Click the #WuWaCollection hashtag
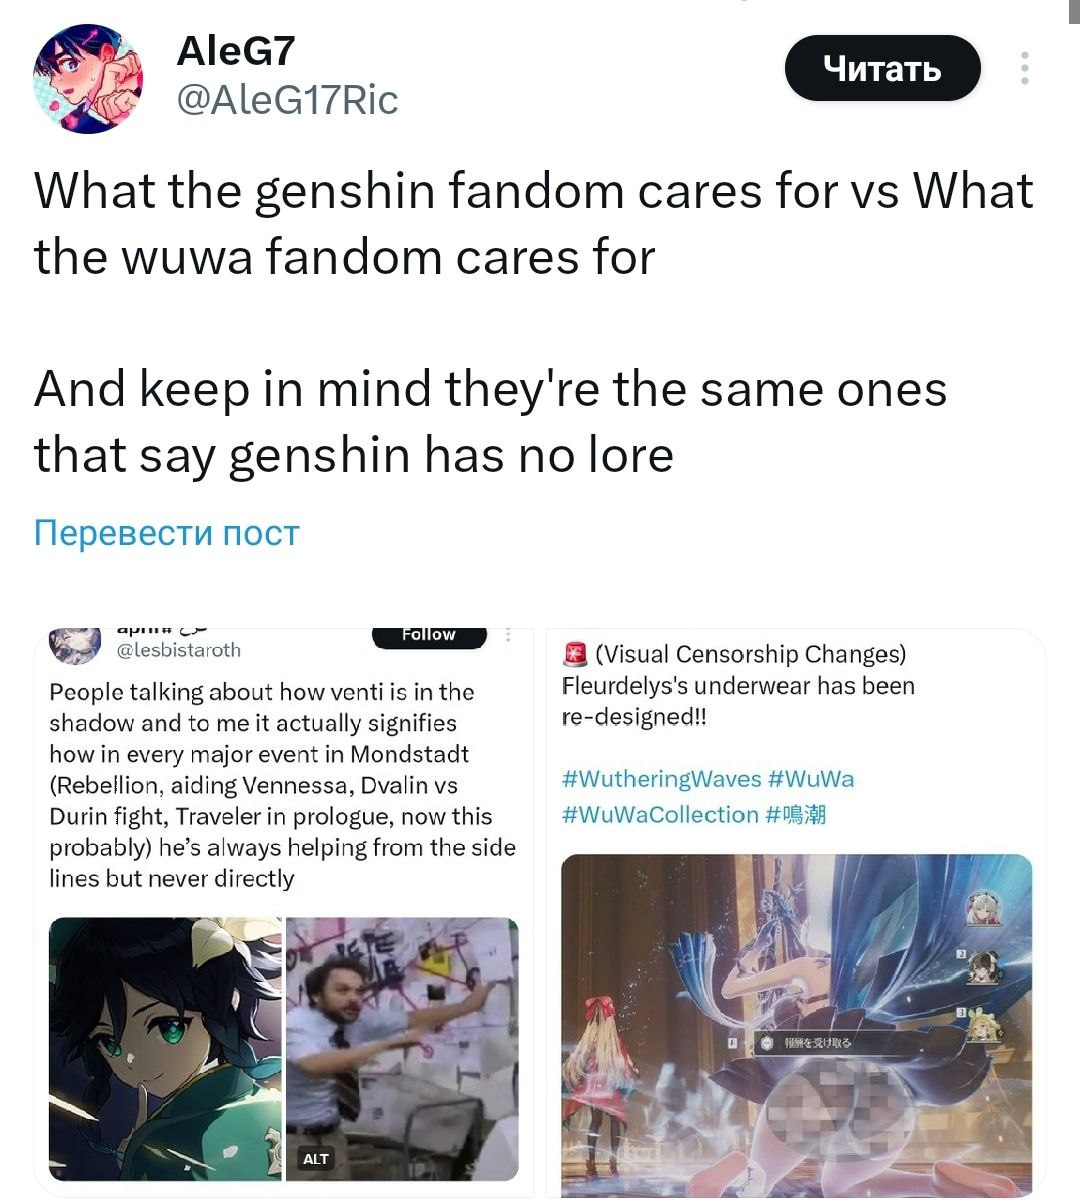 click(x=660, y=815)
